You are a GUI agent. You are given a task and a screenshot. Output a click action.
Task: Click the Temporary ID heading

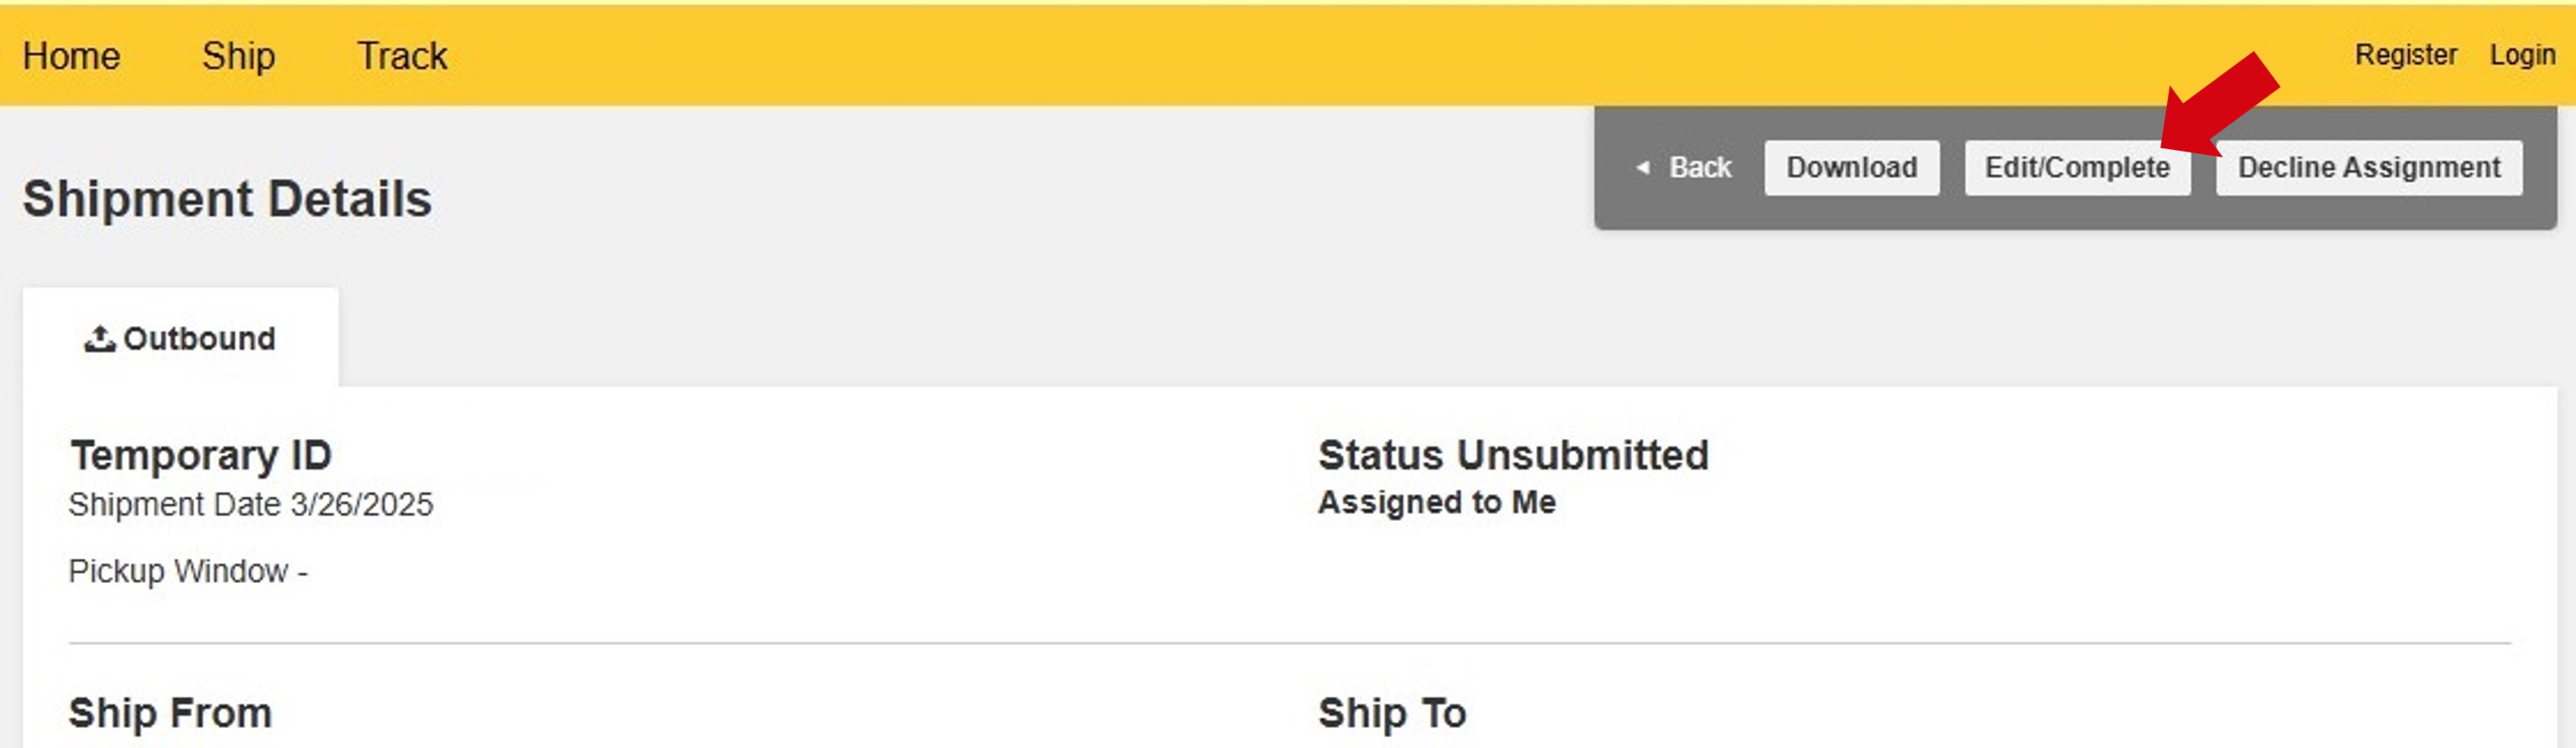[x=201, y=455]
